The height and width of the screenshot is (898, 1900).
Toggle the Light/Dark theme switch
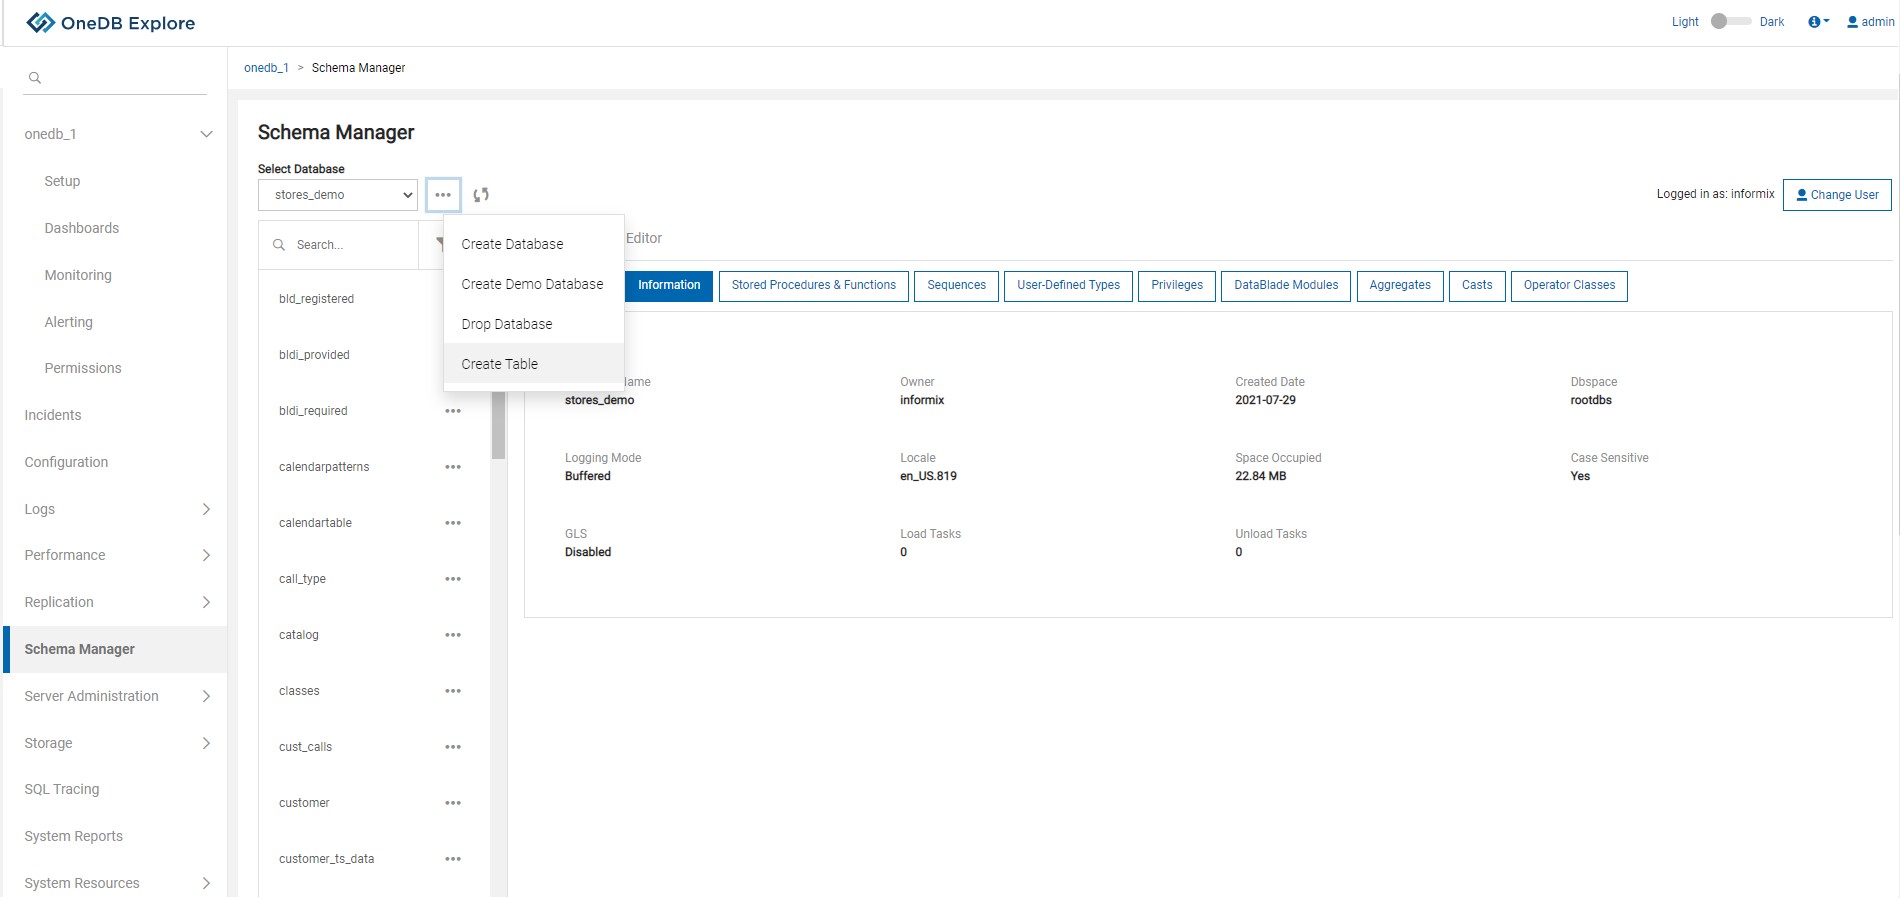(1729, 22)
